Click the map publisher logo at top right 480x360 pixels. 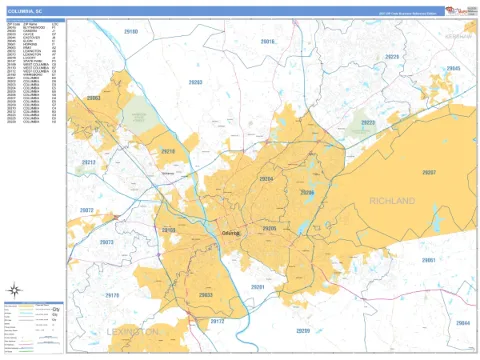(461, 11)
